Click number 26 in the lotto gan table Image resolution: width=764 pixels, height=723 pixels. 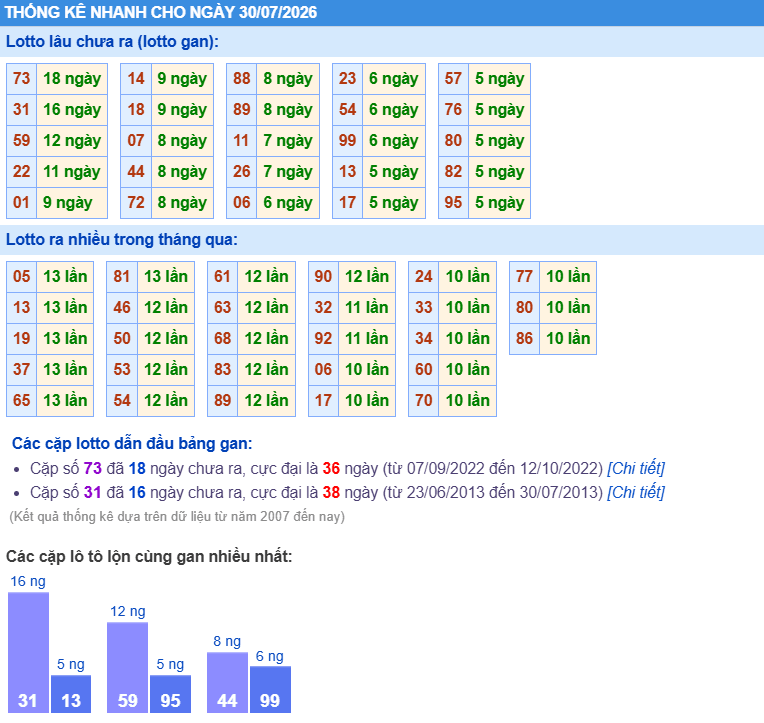[x=242, y=172]
